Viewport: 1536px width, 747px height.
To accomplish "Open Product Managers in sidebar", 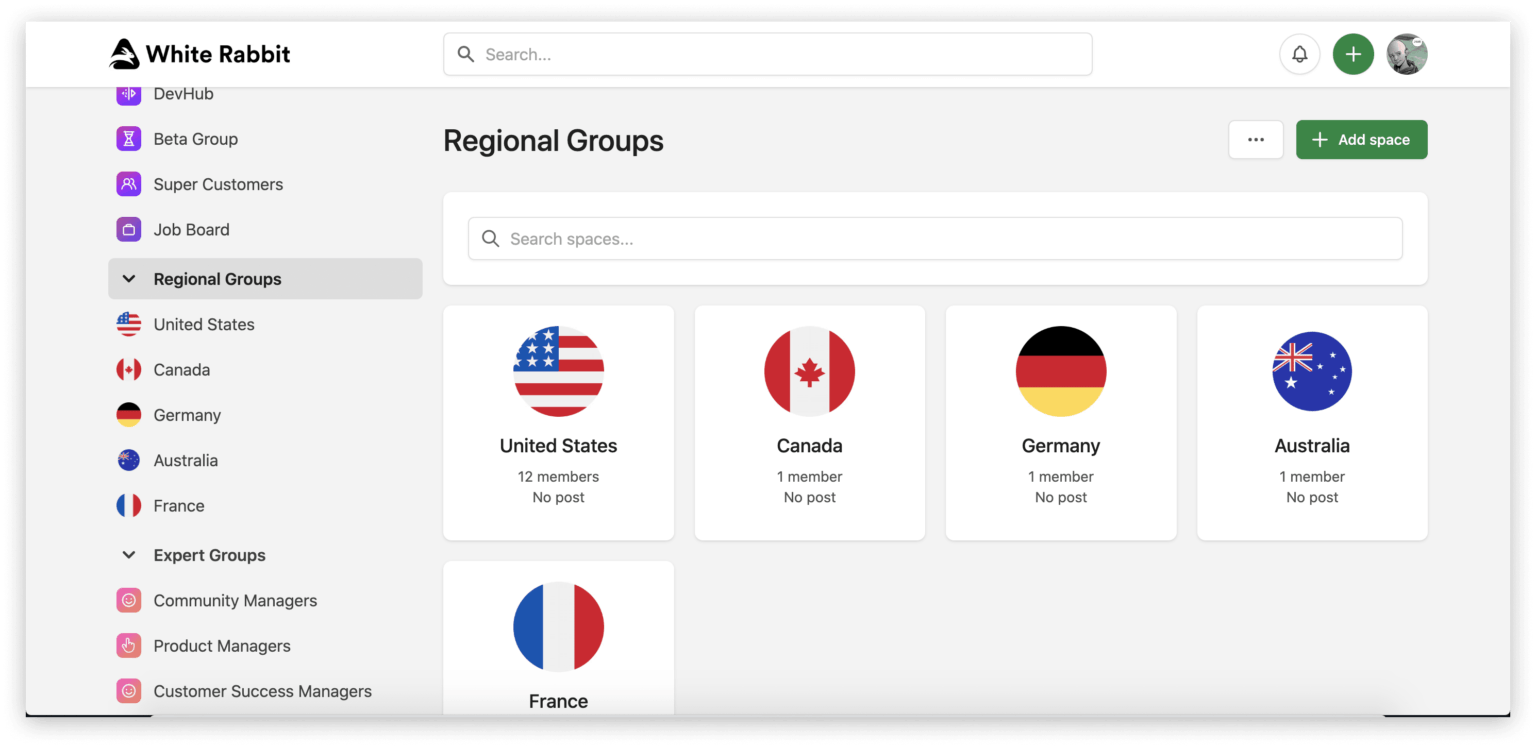I will click(x=222, y=646).
